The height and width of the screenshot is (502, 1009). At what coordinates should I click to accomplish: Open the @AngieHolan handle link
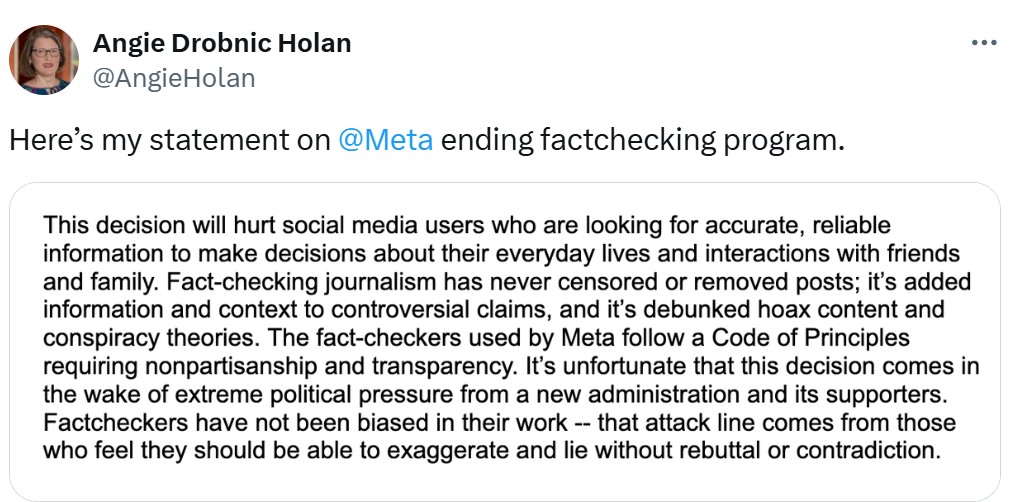[x=173, y=77]
